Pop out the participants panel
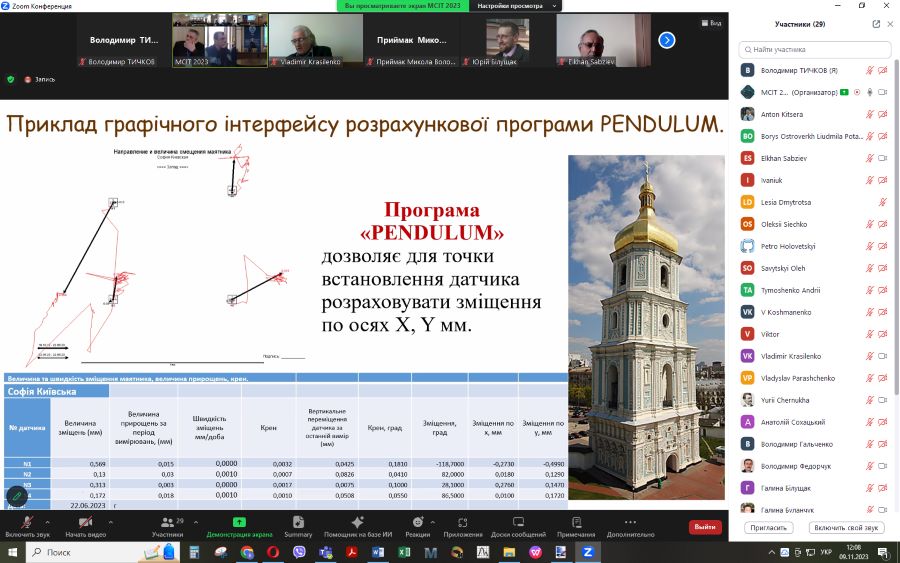Image resolution: width=900 pixels, height=563 pixels. tap(876, 24)
